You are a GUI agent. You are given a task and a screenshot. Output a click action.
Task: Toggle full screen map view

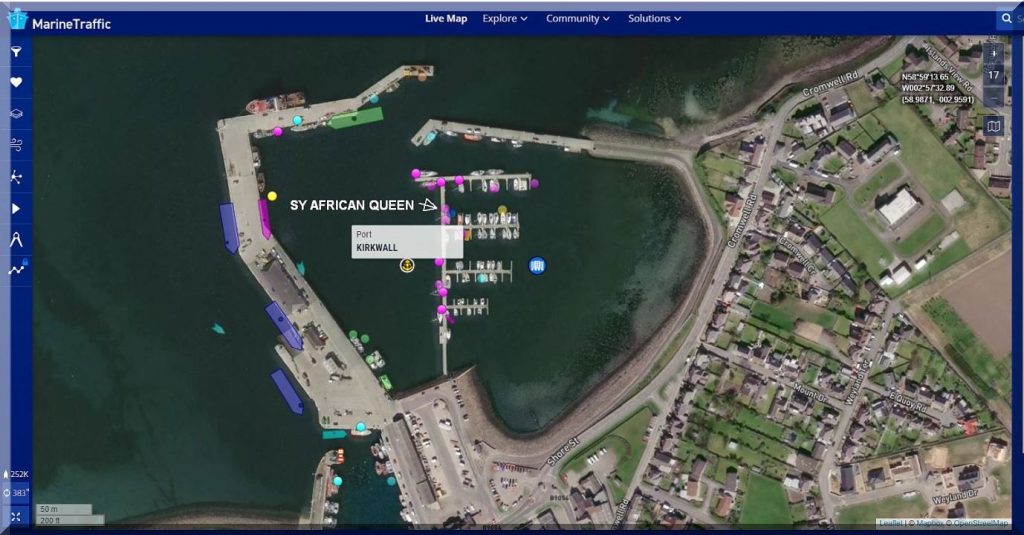16,516
